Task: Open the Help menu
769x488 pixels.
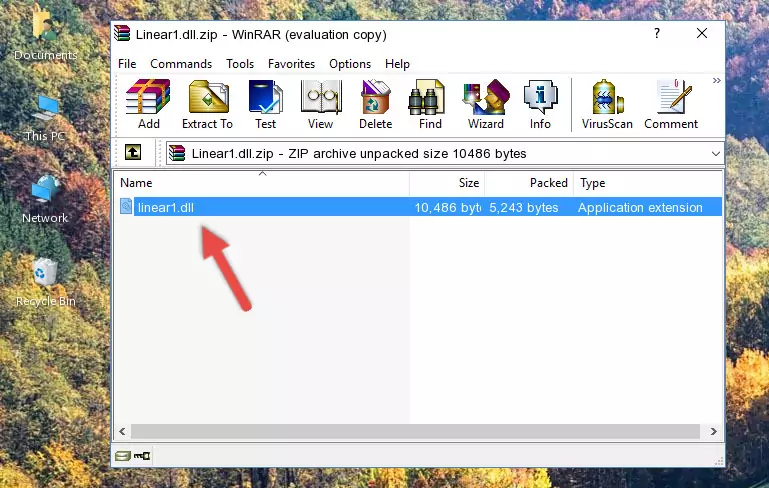Action: tap(397, 64)
